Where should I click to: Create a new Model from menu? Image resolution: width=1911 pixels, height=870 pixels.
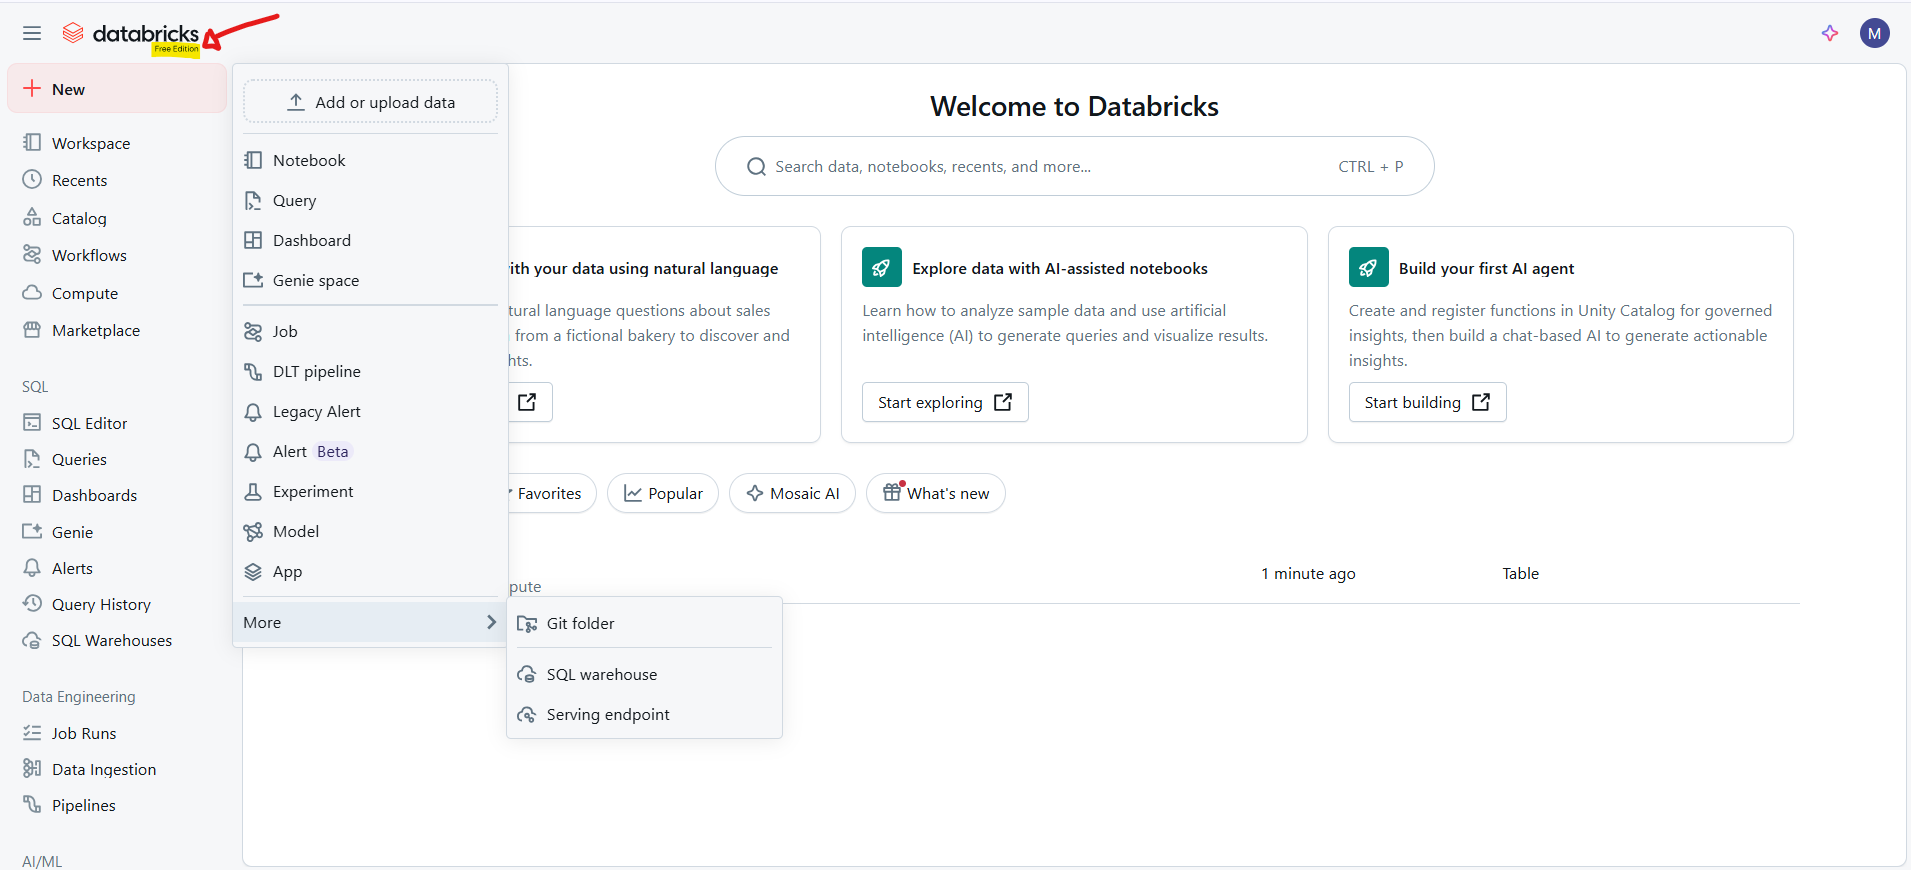click(x=370, y=531)
